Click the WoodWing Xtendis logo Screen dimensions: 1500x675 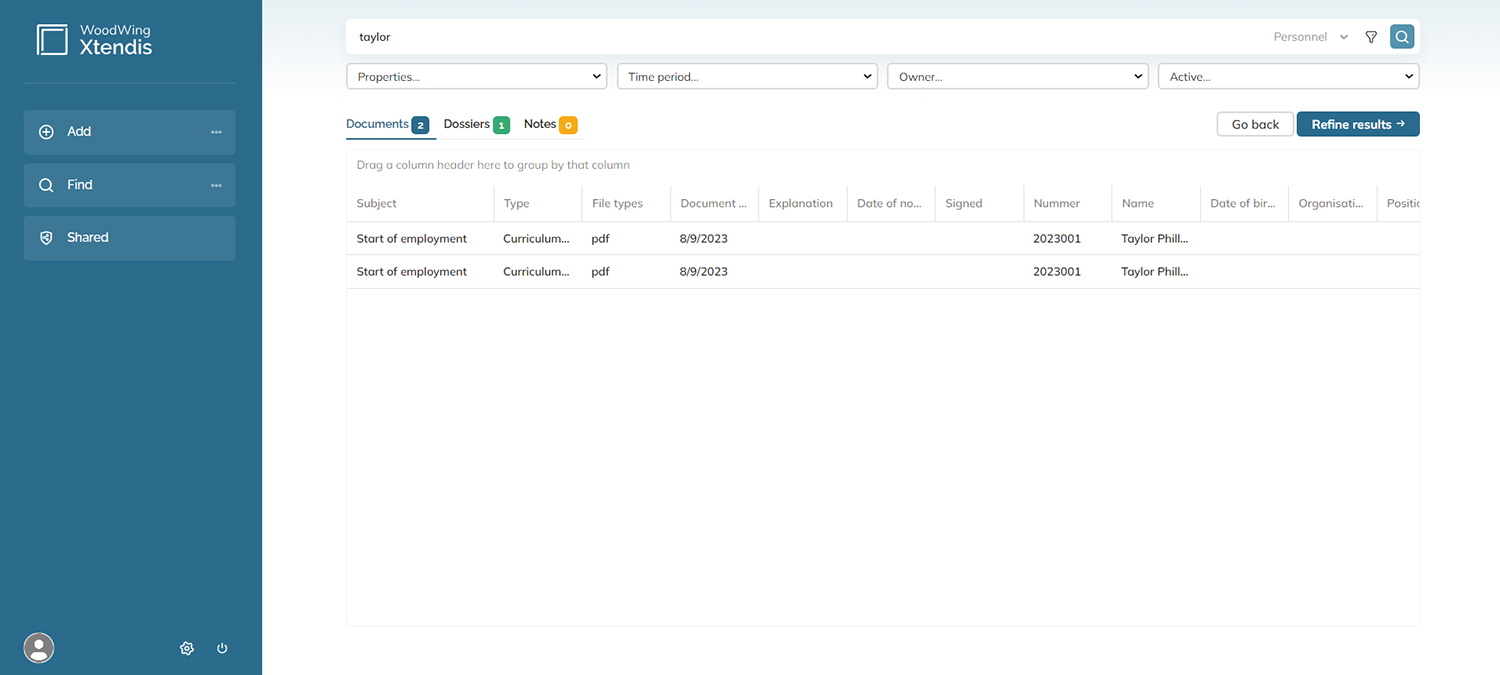point(94,40)
